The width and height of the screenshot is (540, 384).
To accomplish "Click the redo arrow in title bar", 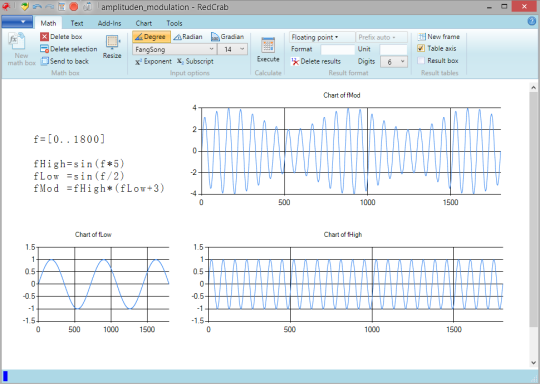I will coord(49,7).
